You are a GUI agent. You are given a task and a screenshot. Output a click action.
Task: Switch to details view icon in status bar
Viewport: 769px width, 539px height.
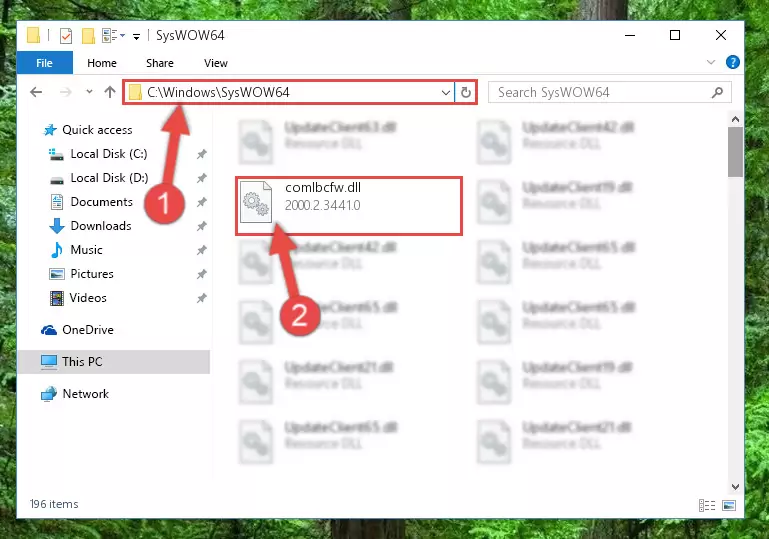(x=707, y=505)
